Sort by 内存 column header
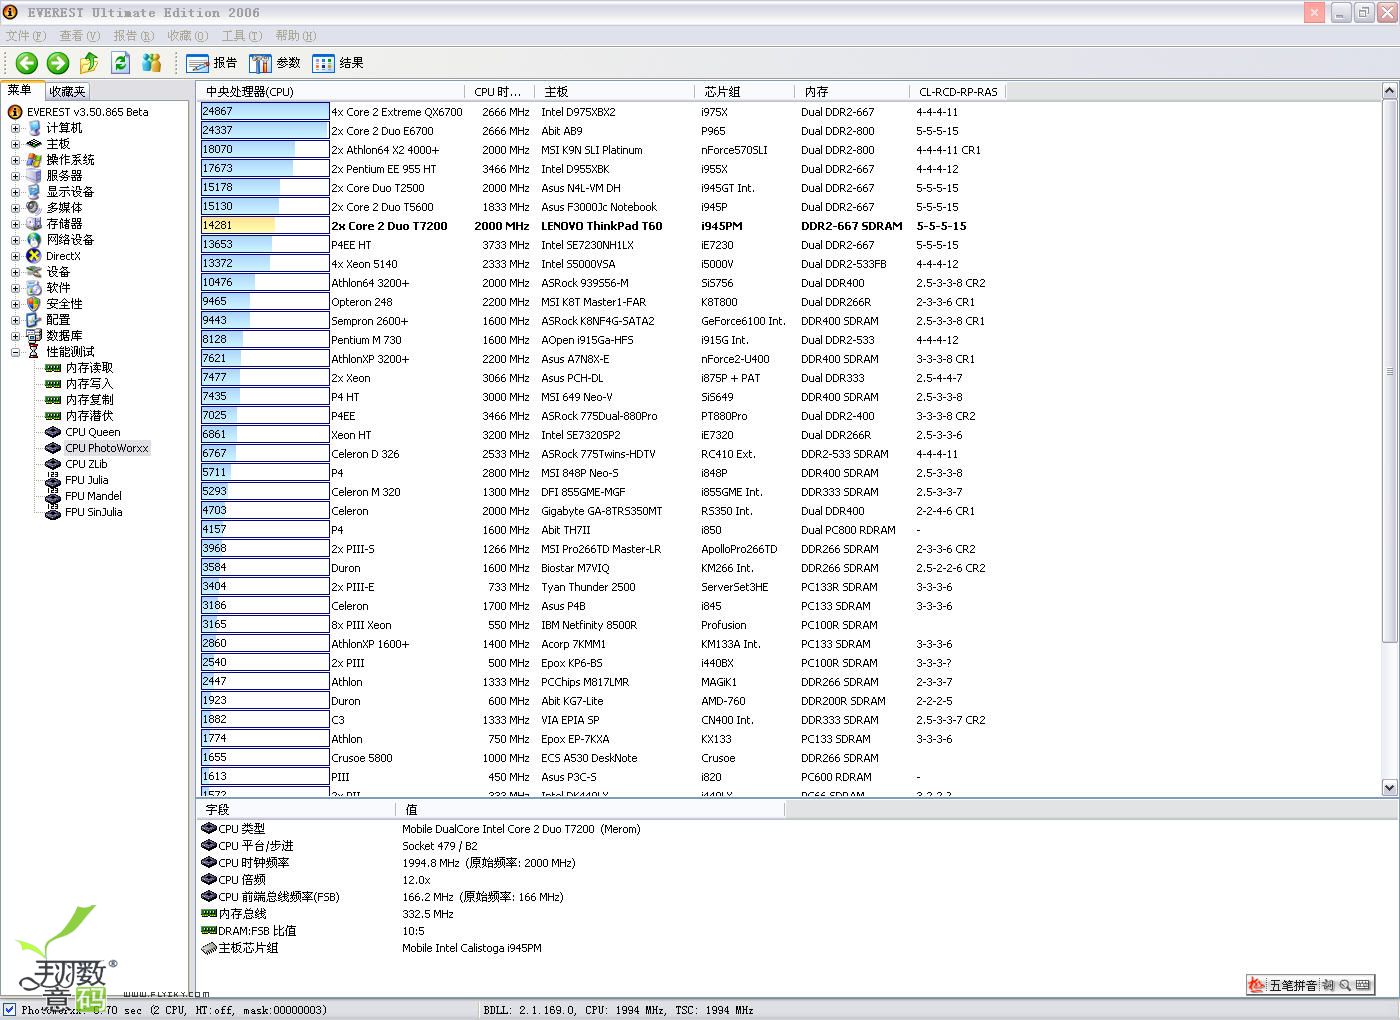 click(x=852, y=91)
